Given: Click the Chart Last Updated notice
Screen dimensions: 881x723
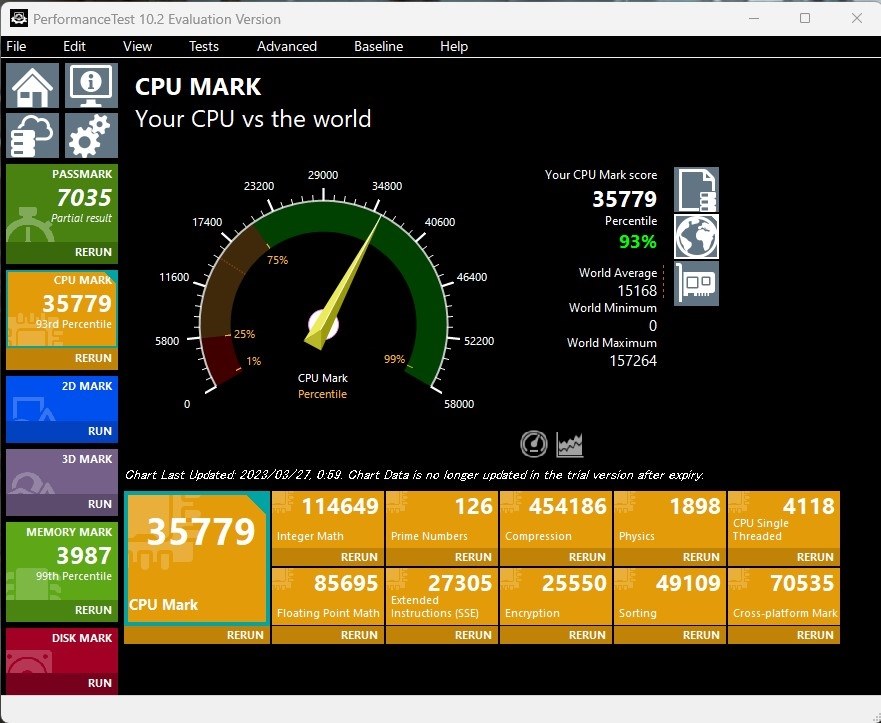Looking at the screenshot, I should click(x=414, y=475).
